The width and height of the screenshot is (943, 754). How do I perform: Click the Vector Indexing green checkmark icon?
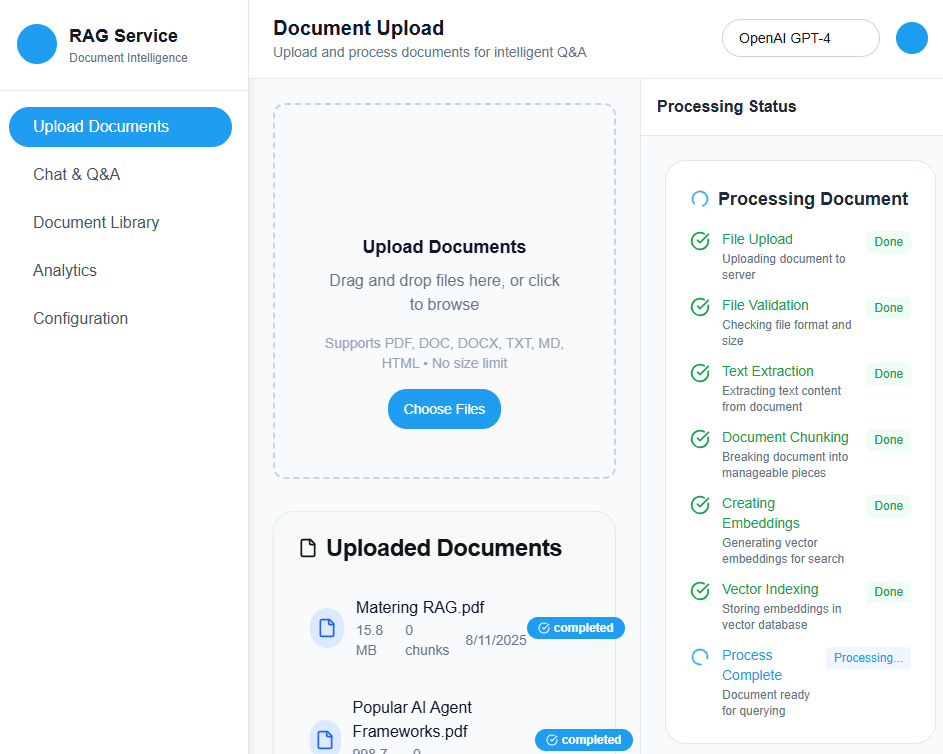pyautogui.click(x=700, y=591)
